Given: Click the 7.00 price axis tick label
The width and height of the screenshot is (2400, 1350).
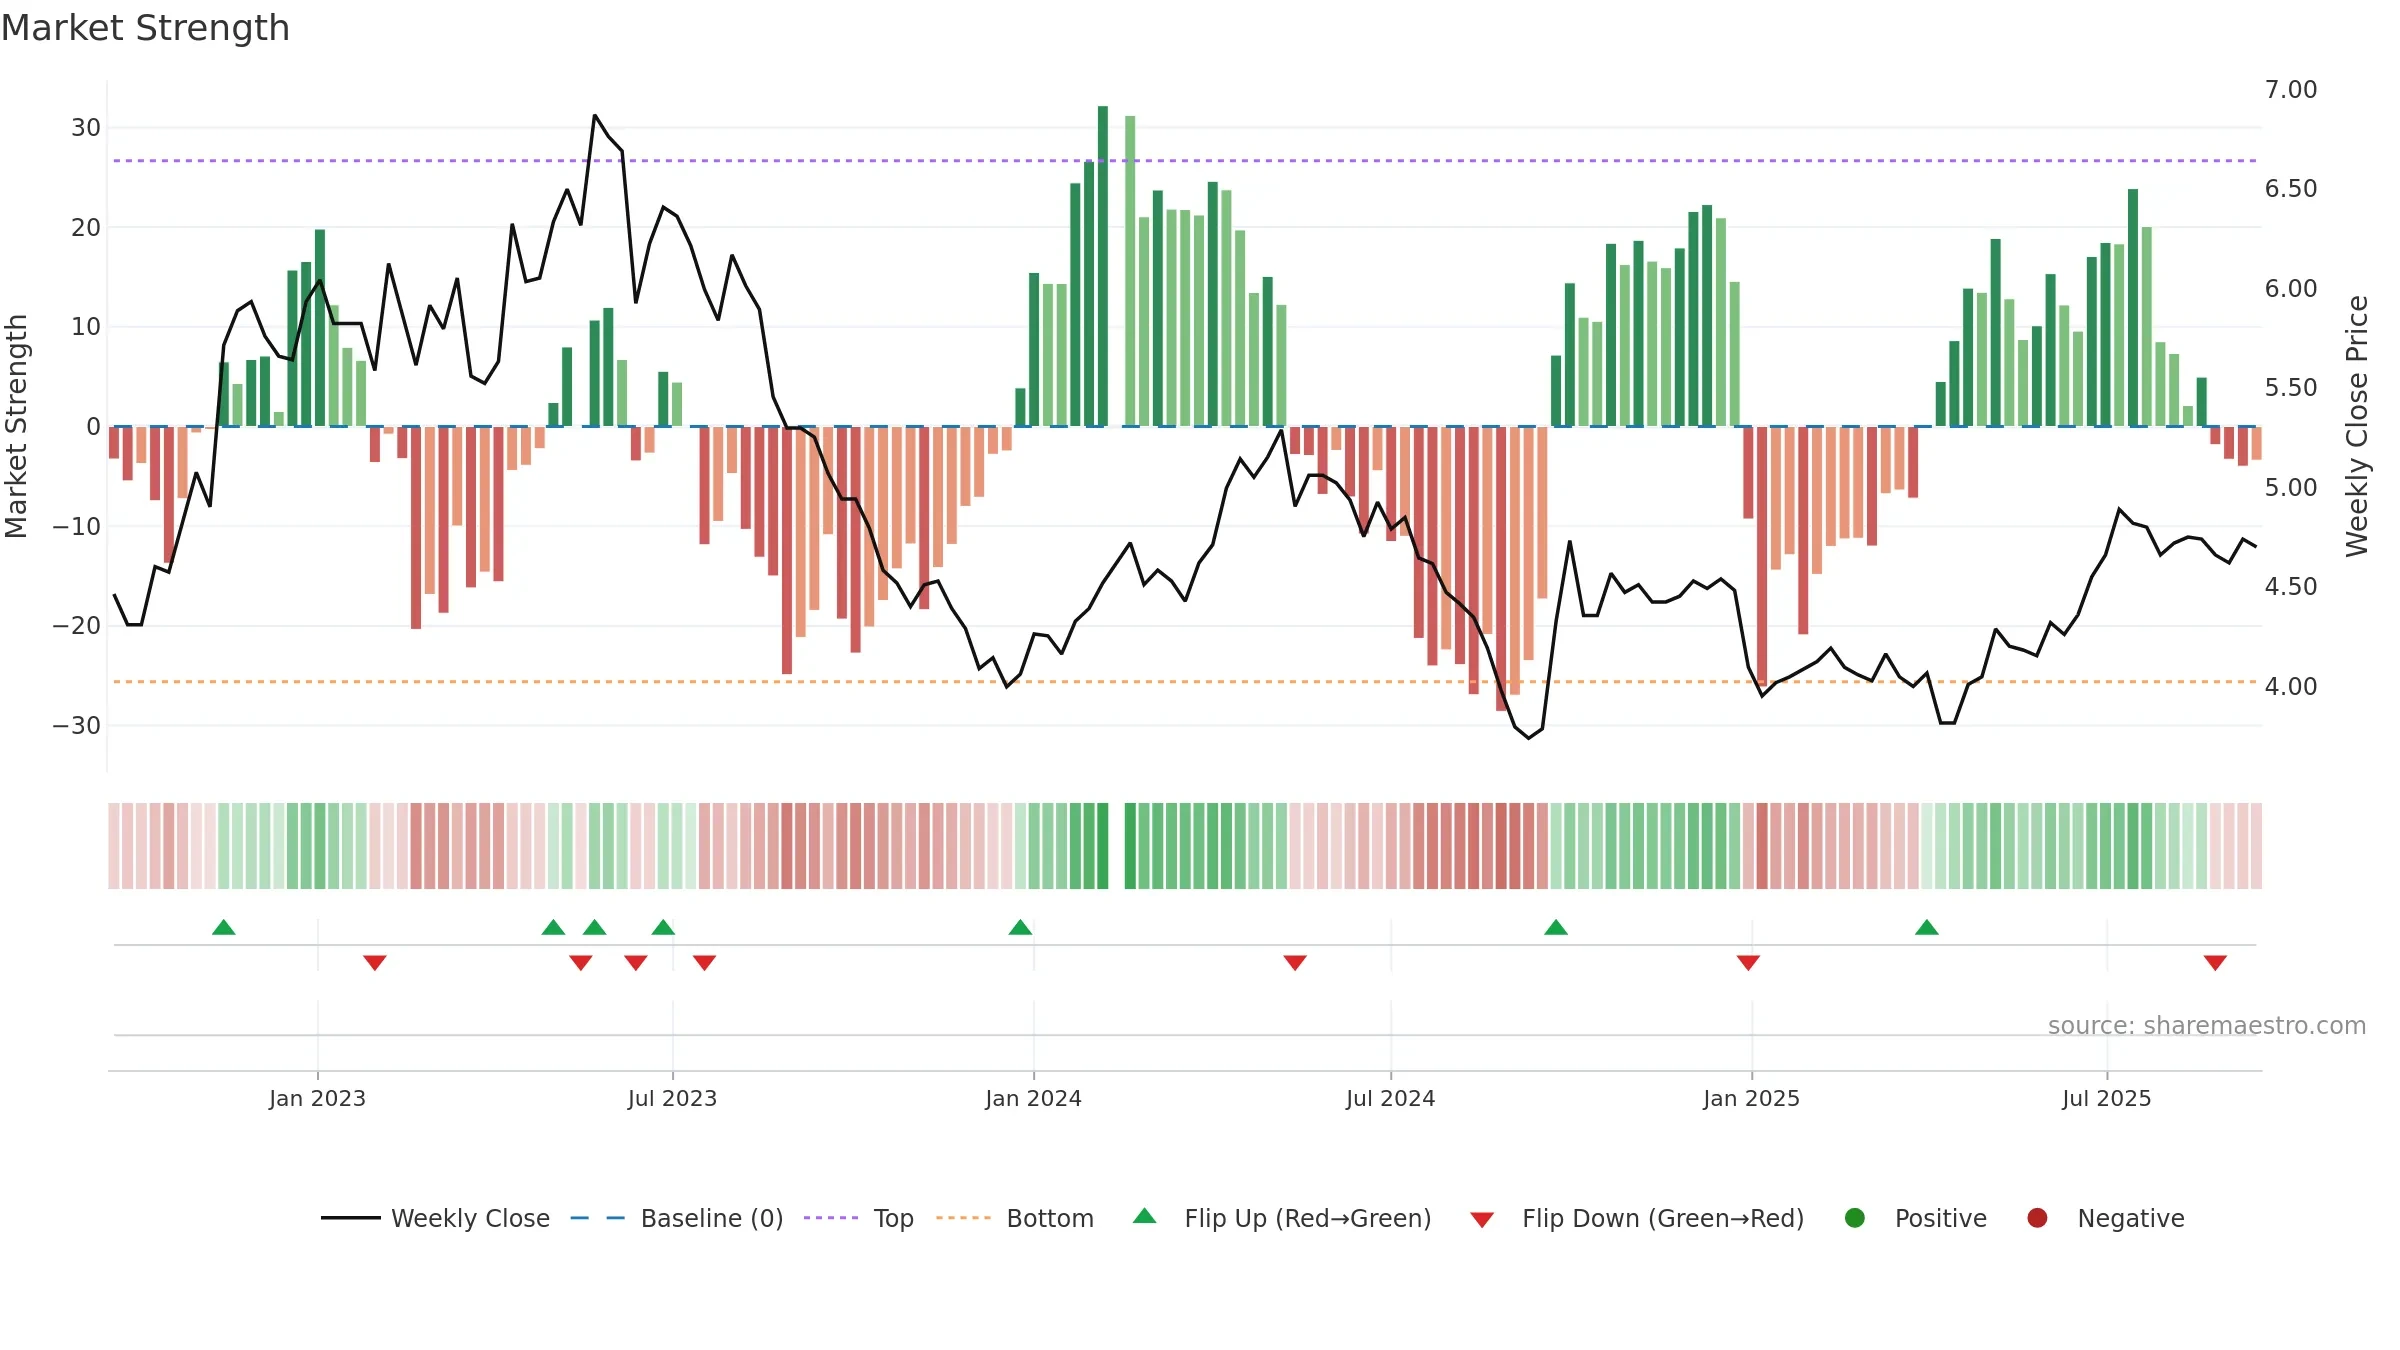Looking at the screenshot, I should point(2291,90).
